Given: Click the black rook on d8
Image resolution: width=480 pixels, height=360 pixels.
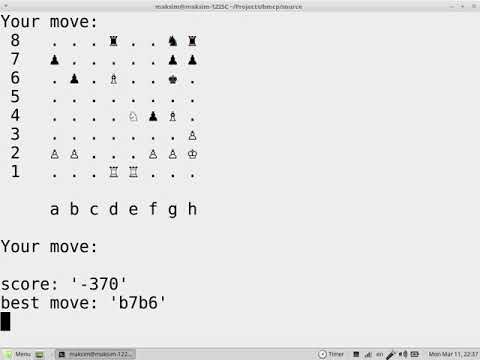Looking at the screenshot, I should click(114, 41).
